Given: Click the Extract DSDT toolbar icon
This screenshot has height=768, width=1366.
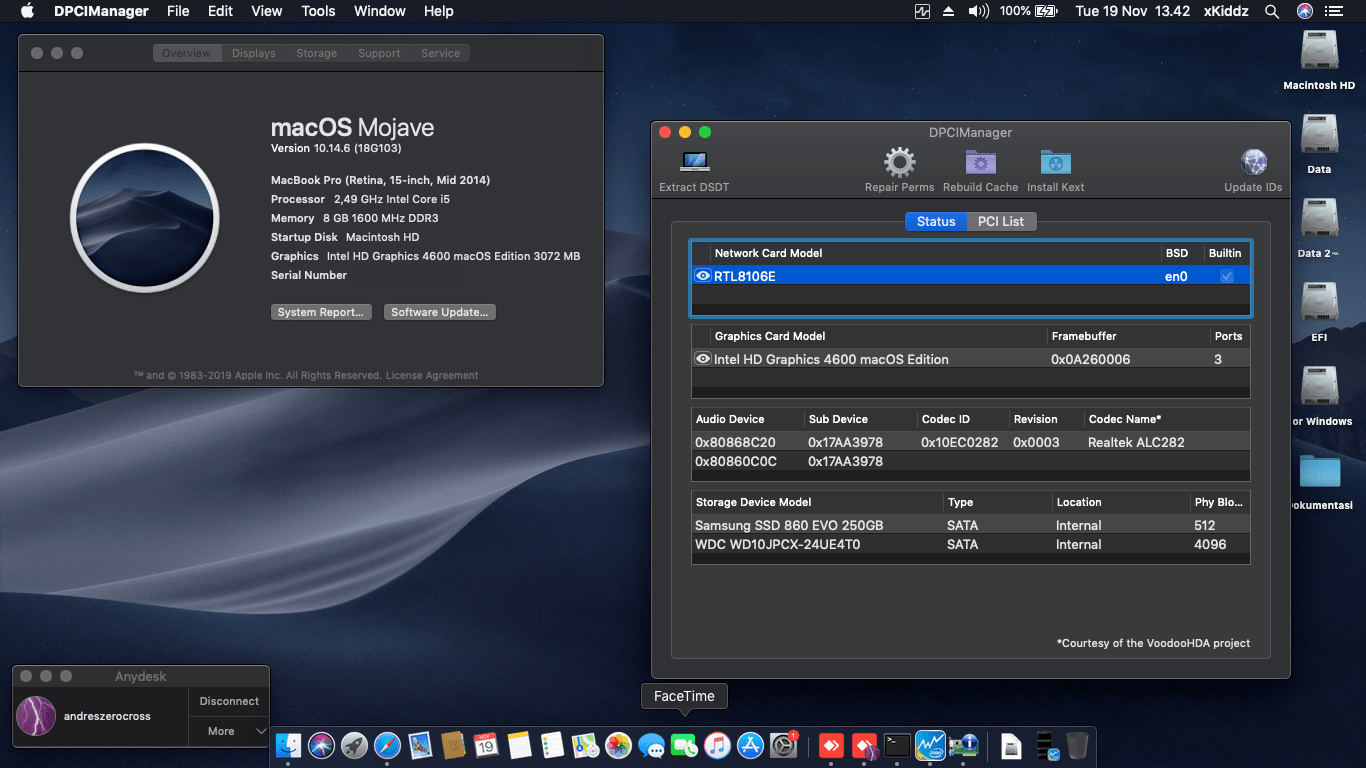Looking at the screenshot, I should pyautogui.click(x=693, y=163).
